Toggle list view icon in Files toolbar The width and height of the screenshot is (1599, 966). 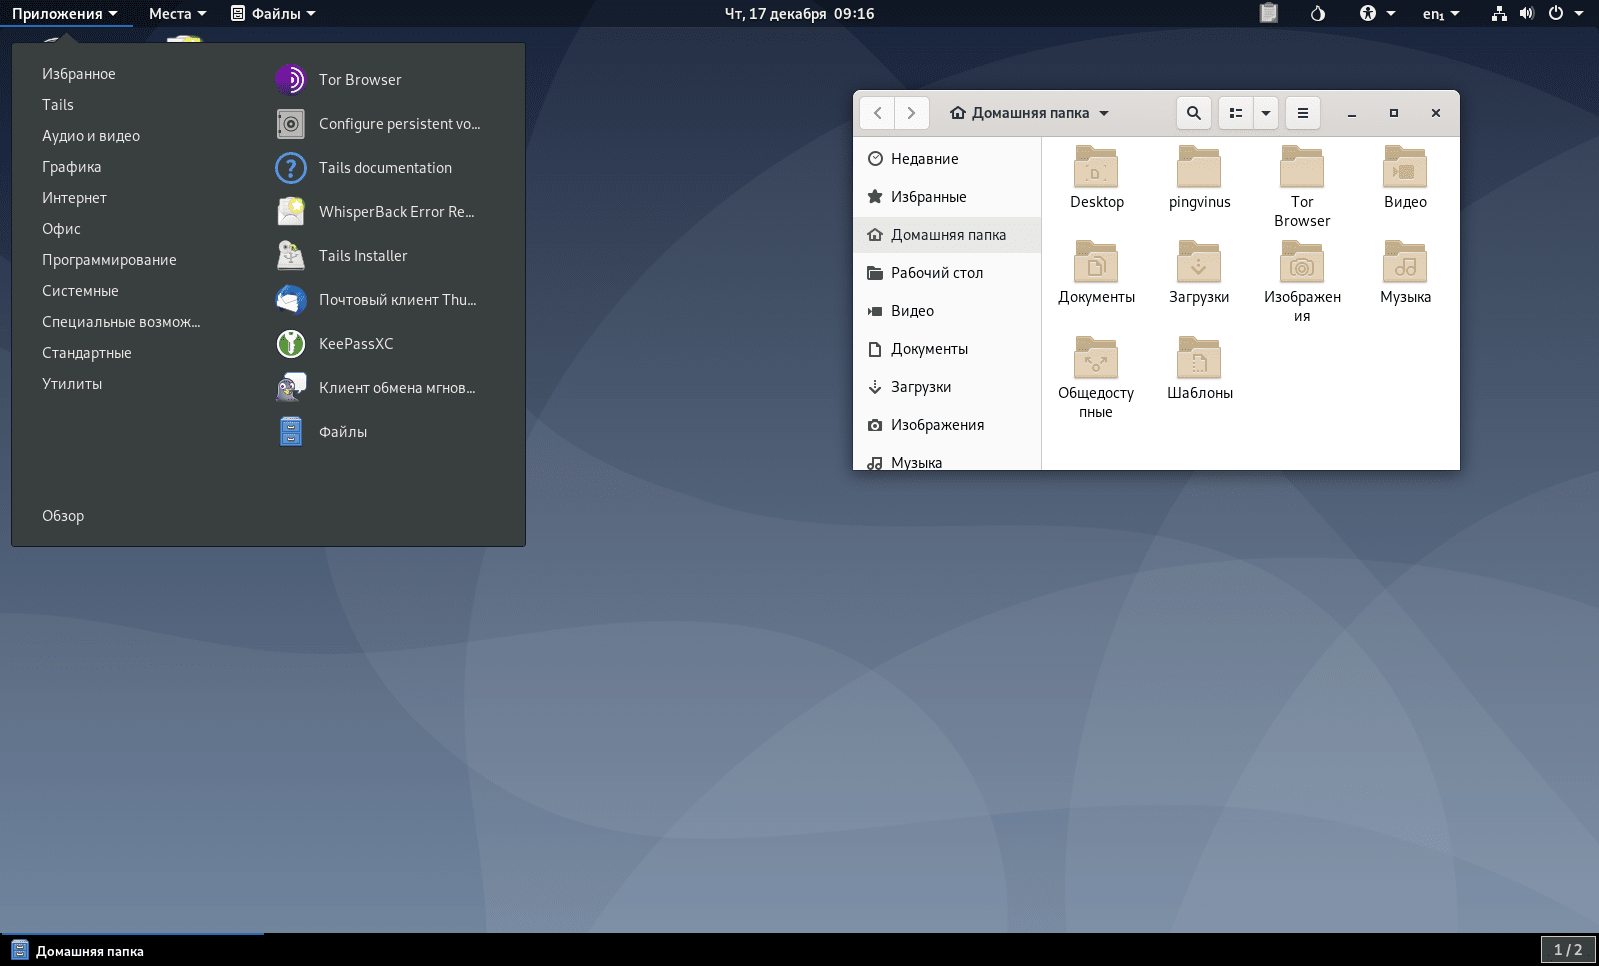point(1236,113)
